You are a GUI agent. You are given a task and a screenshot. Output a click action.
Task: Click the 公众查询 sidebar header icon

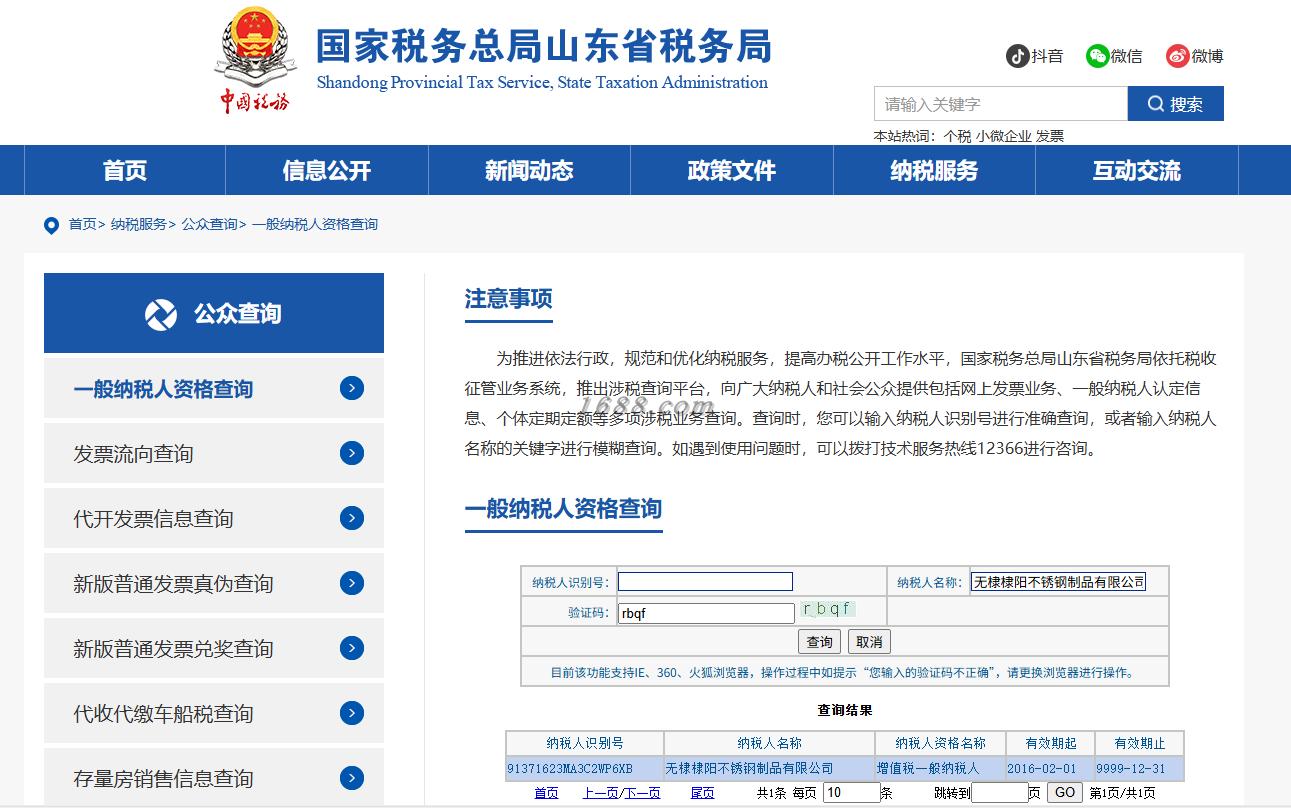[161, 314]
